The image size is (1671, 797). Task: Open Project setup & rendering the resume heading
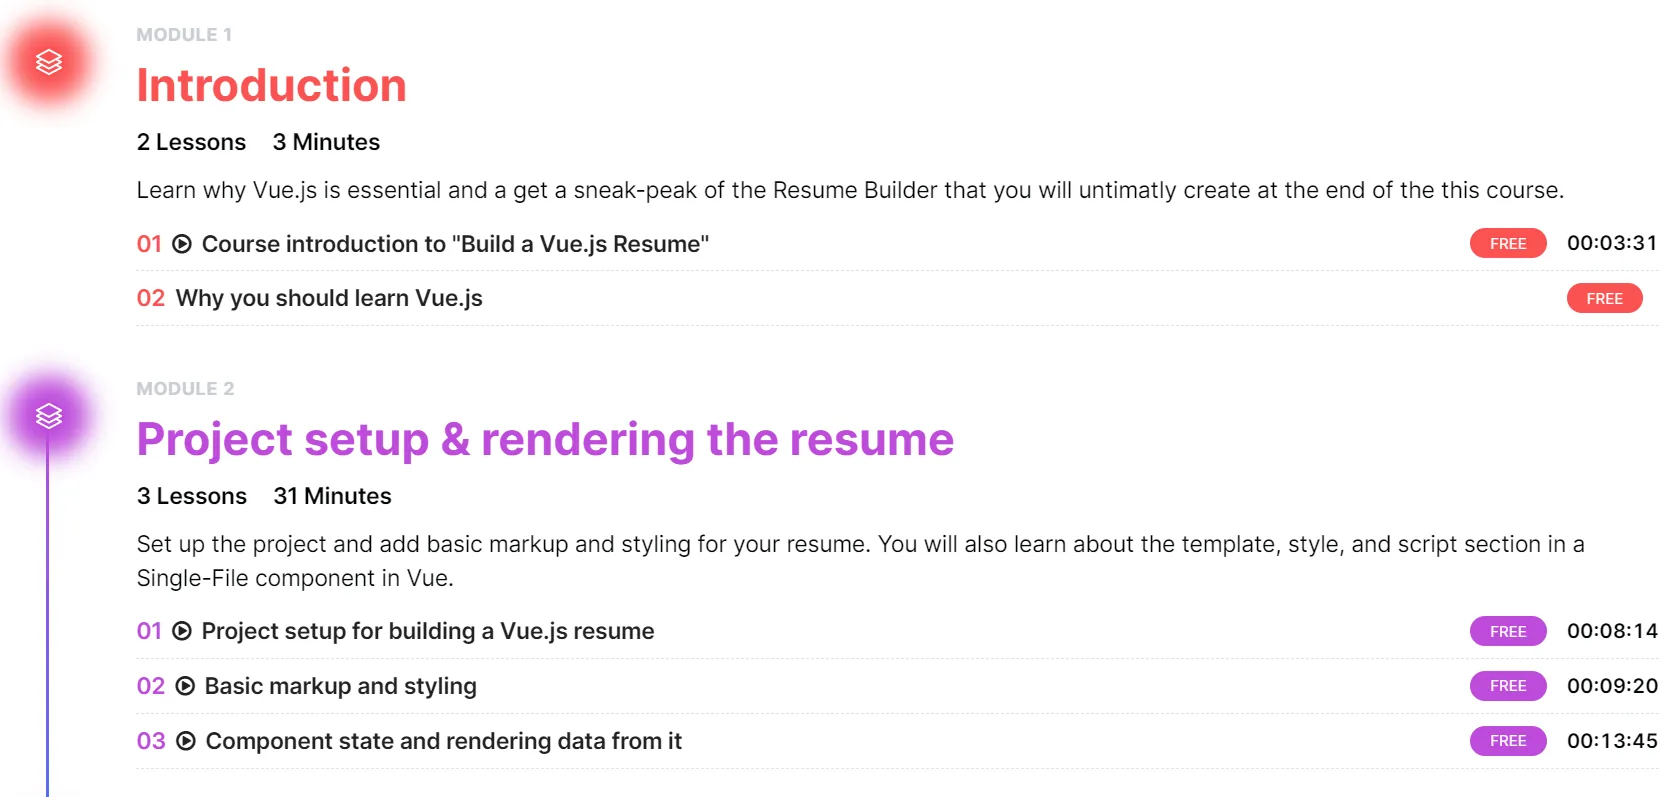click(545, 440)
